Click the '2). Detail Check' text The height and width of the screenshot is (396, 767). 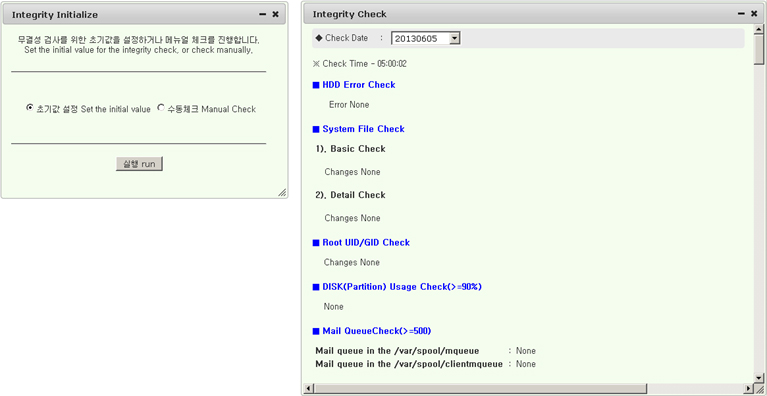point(351,195)
